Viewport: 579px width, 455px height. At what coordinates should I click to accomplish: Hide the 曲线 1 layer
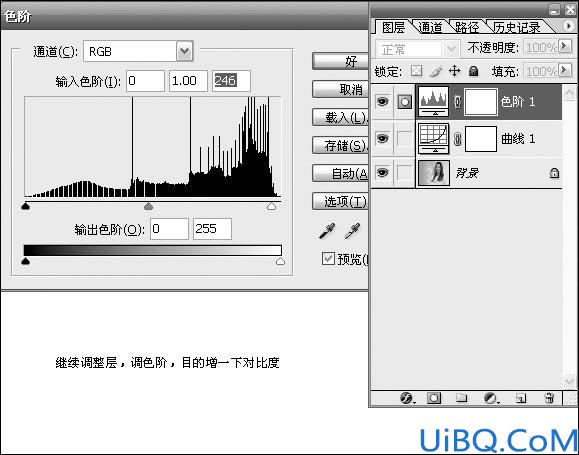coord(383,138)
